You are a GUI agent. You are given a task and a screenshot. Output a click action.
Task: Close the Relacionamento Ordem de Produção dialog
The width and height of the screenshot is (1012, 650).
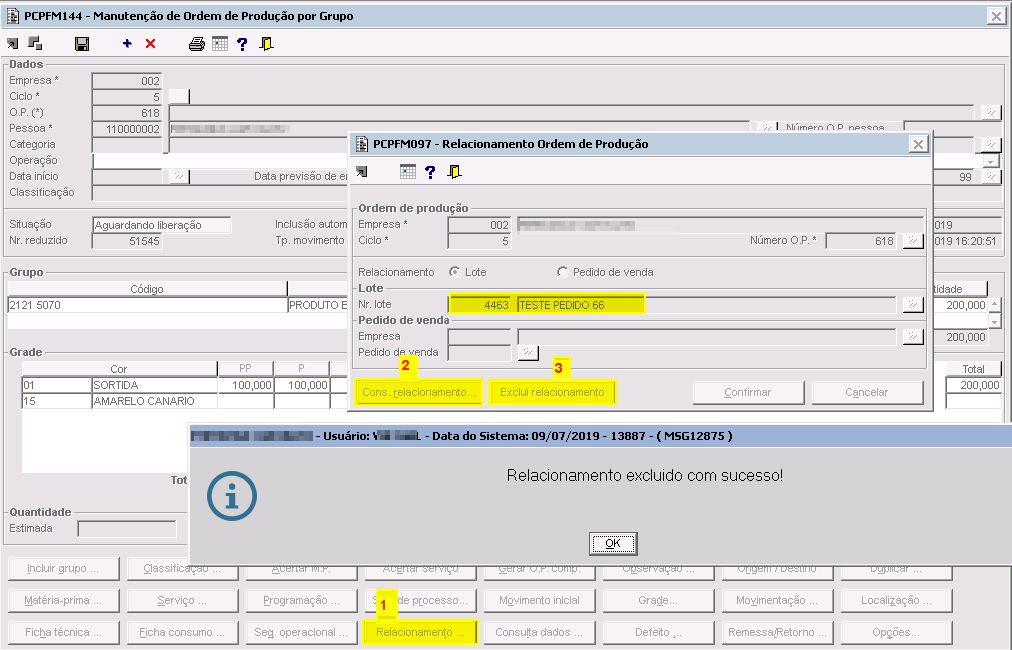(x=918, y=144)
